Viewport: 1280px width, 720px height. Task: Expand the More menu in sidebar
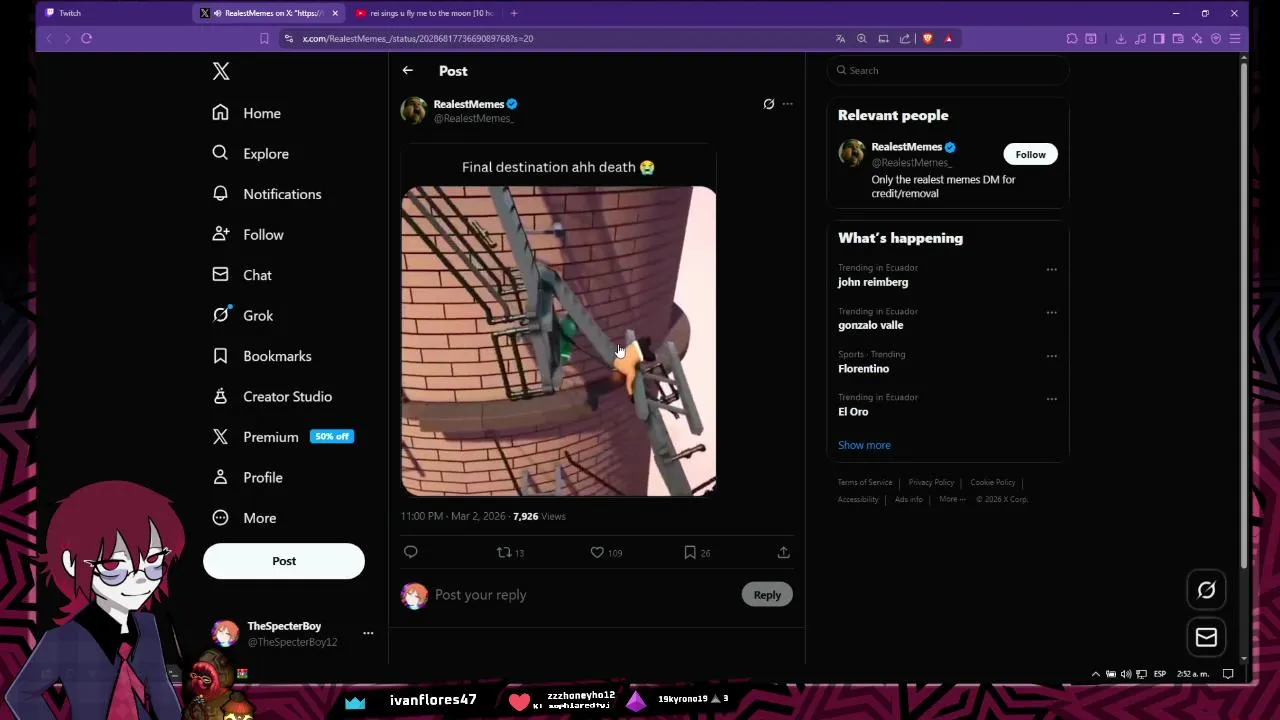click(x=244, y=518)
